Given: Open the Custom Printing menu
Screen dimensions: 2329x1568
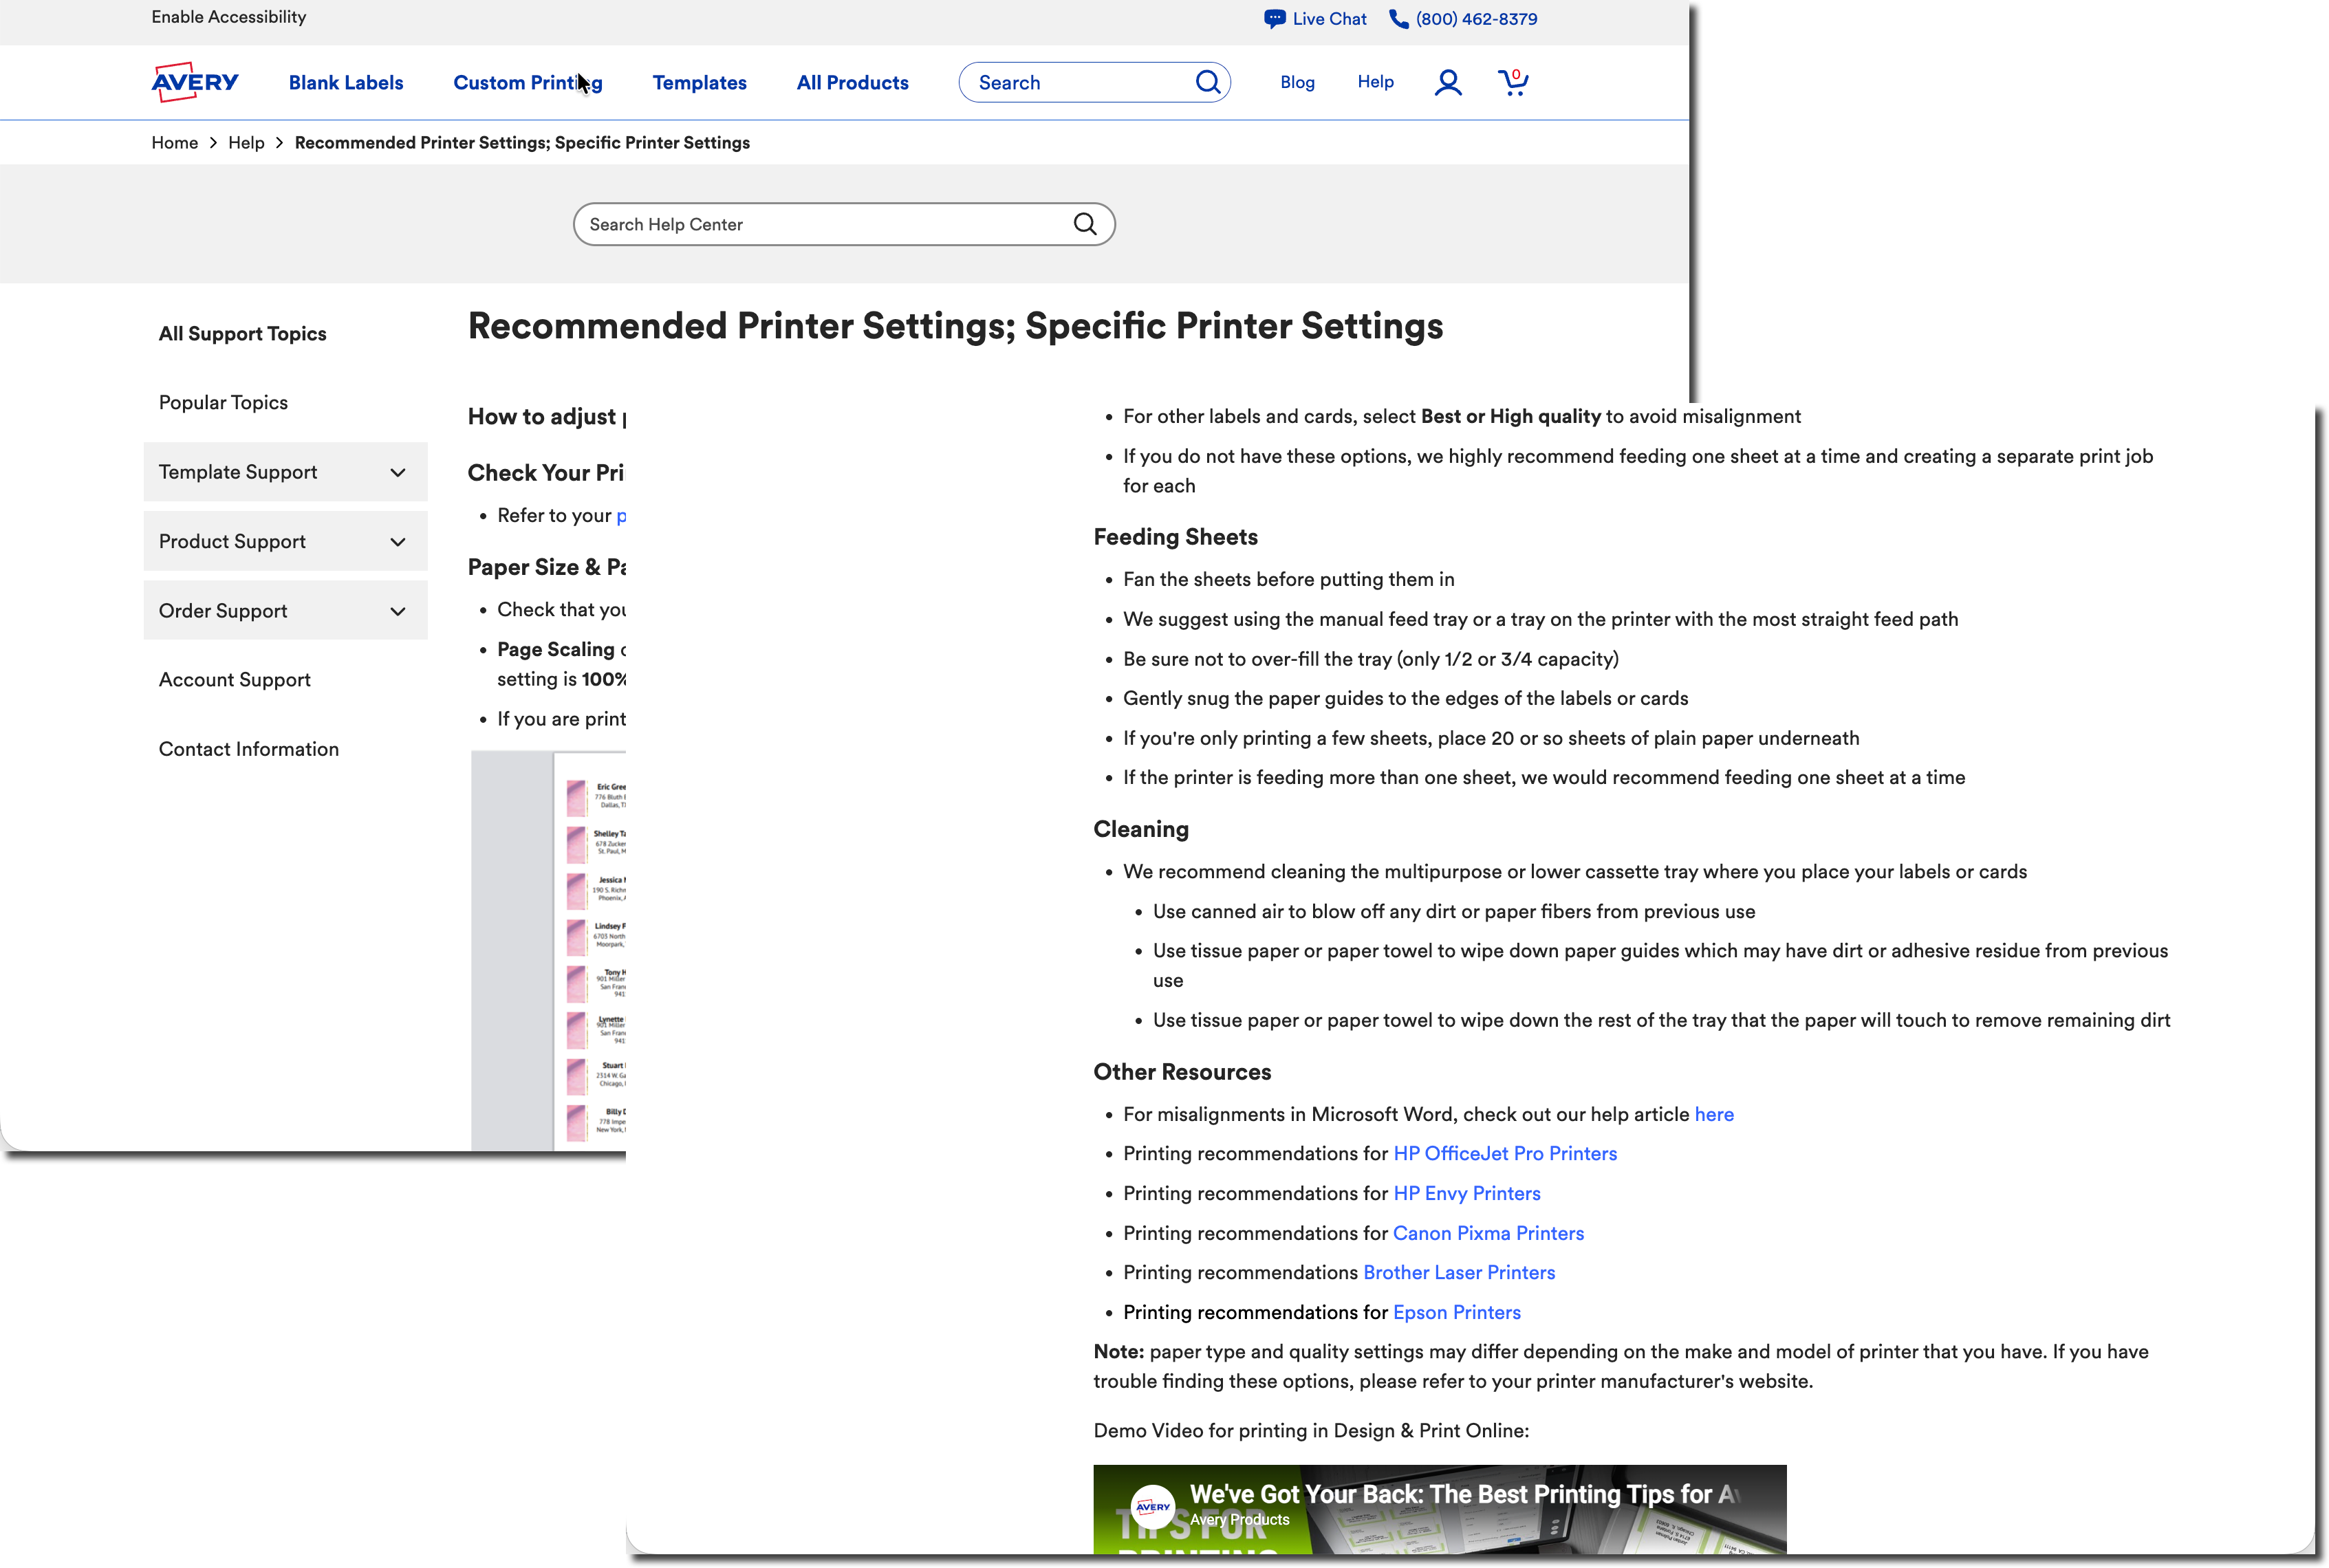Looking at the screenshot, I should [x=528, y=83].
